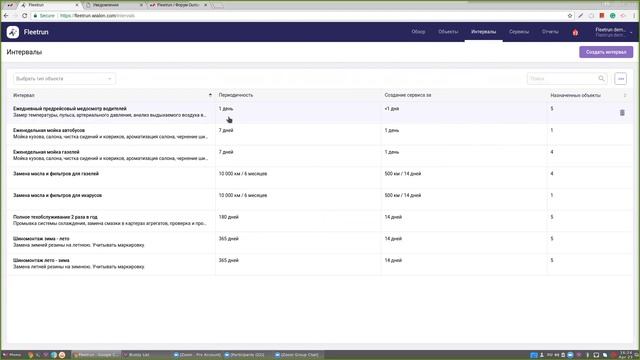Open the Zoom Group Chat taskbar window
640x360 pixels.
tap(297, 355)
